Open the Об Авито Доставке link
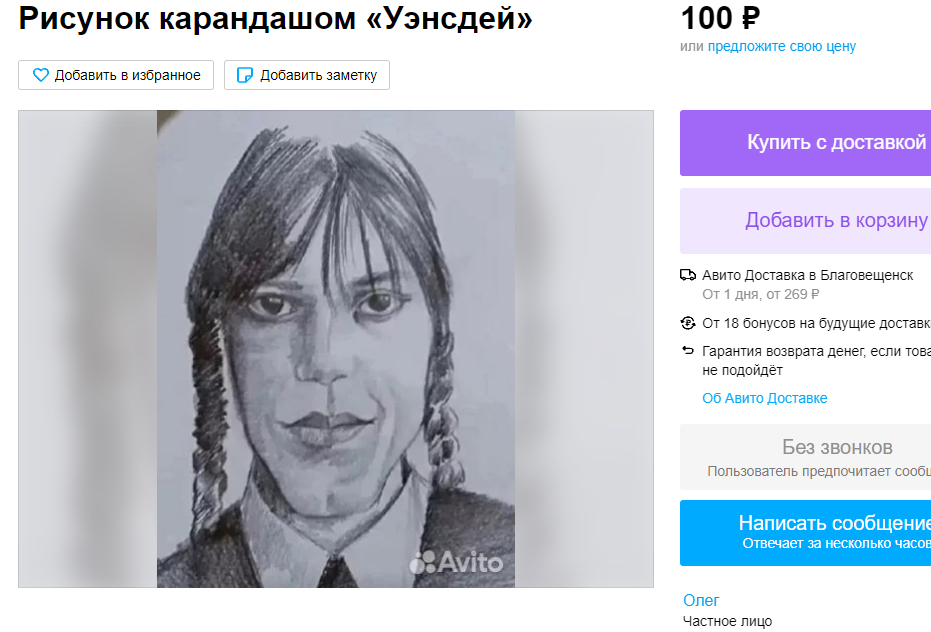 tap(765, 398)
